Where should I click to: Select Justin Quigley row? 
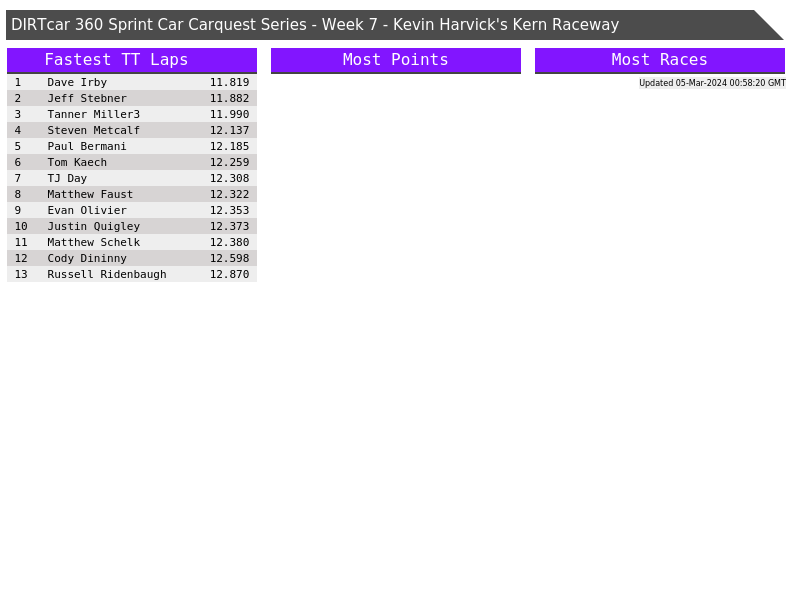[x=93, y=227]
